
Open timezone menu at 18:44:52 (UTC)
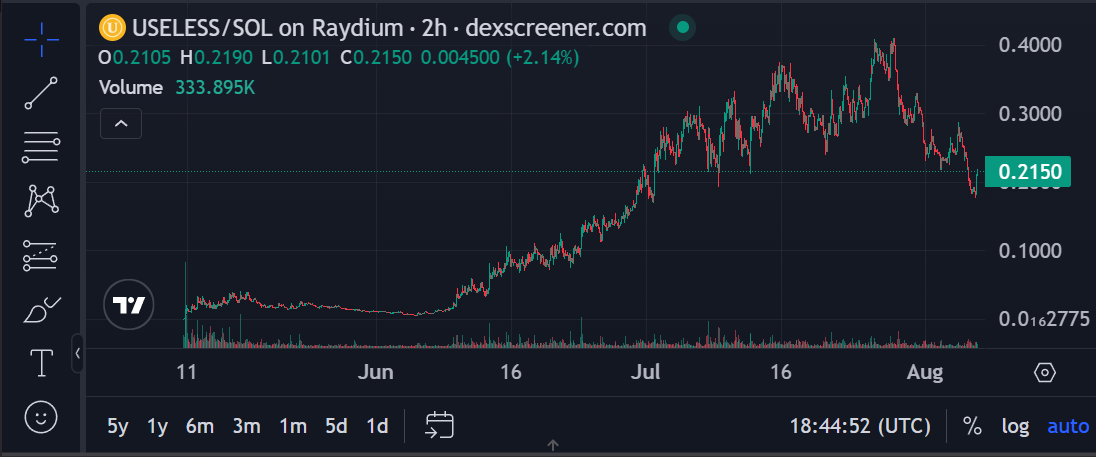click(860, 426)
